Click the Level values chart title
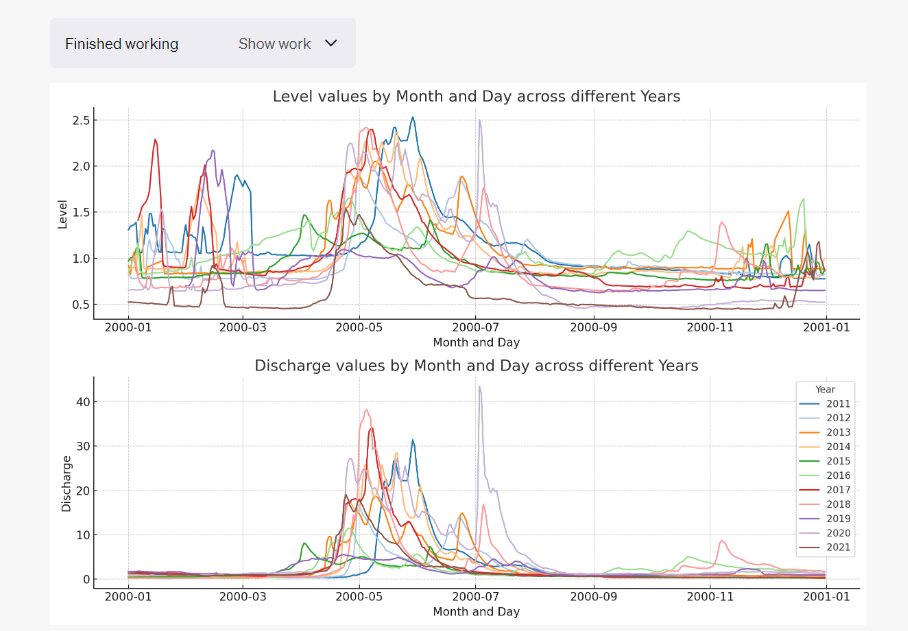This screenshot has height=631, width=908. point(476,97)
